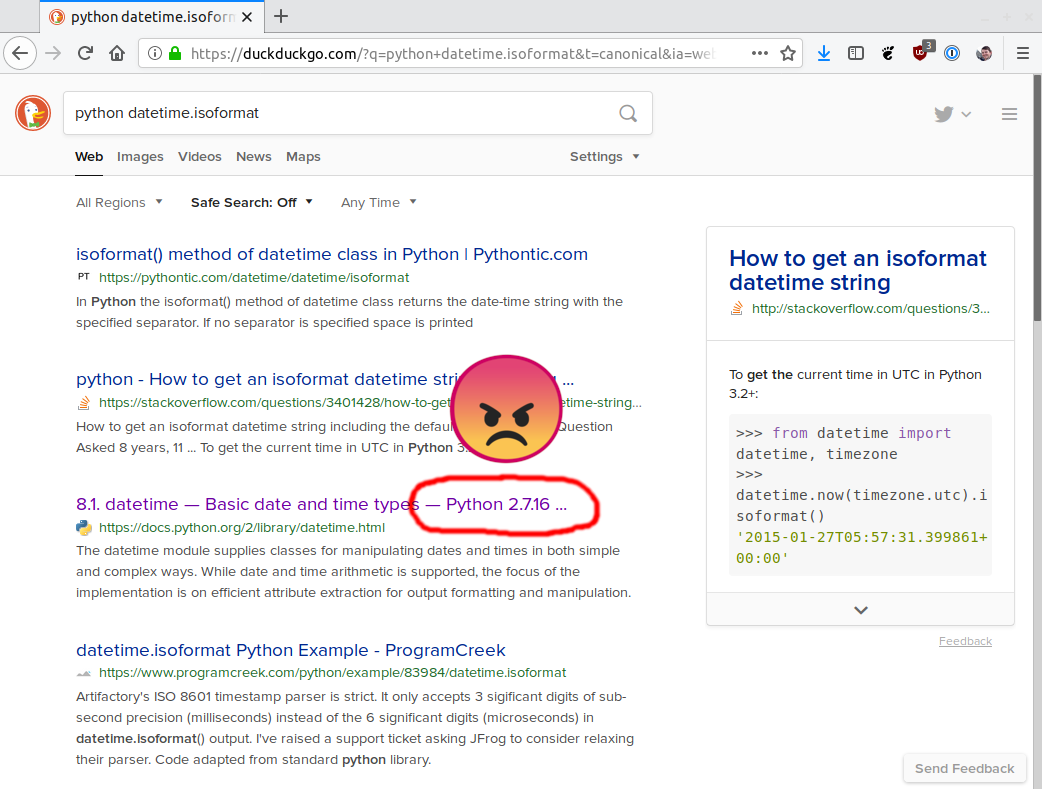Switch to the Images tab
The height and width of the screenshot is (789, 1042).
click(x=140, y=157)
